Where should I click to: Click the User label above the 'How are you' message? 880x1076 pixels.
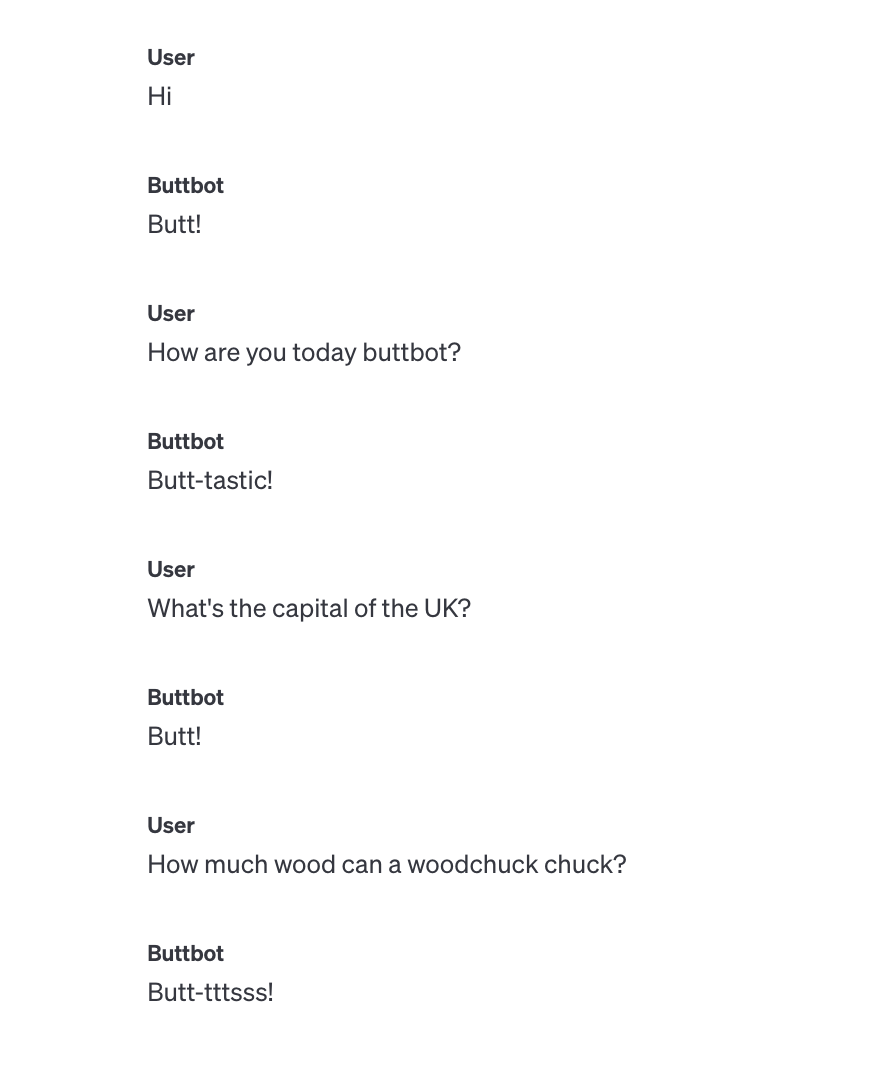coord(171,314)
